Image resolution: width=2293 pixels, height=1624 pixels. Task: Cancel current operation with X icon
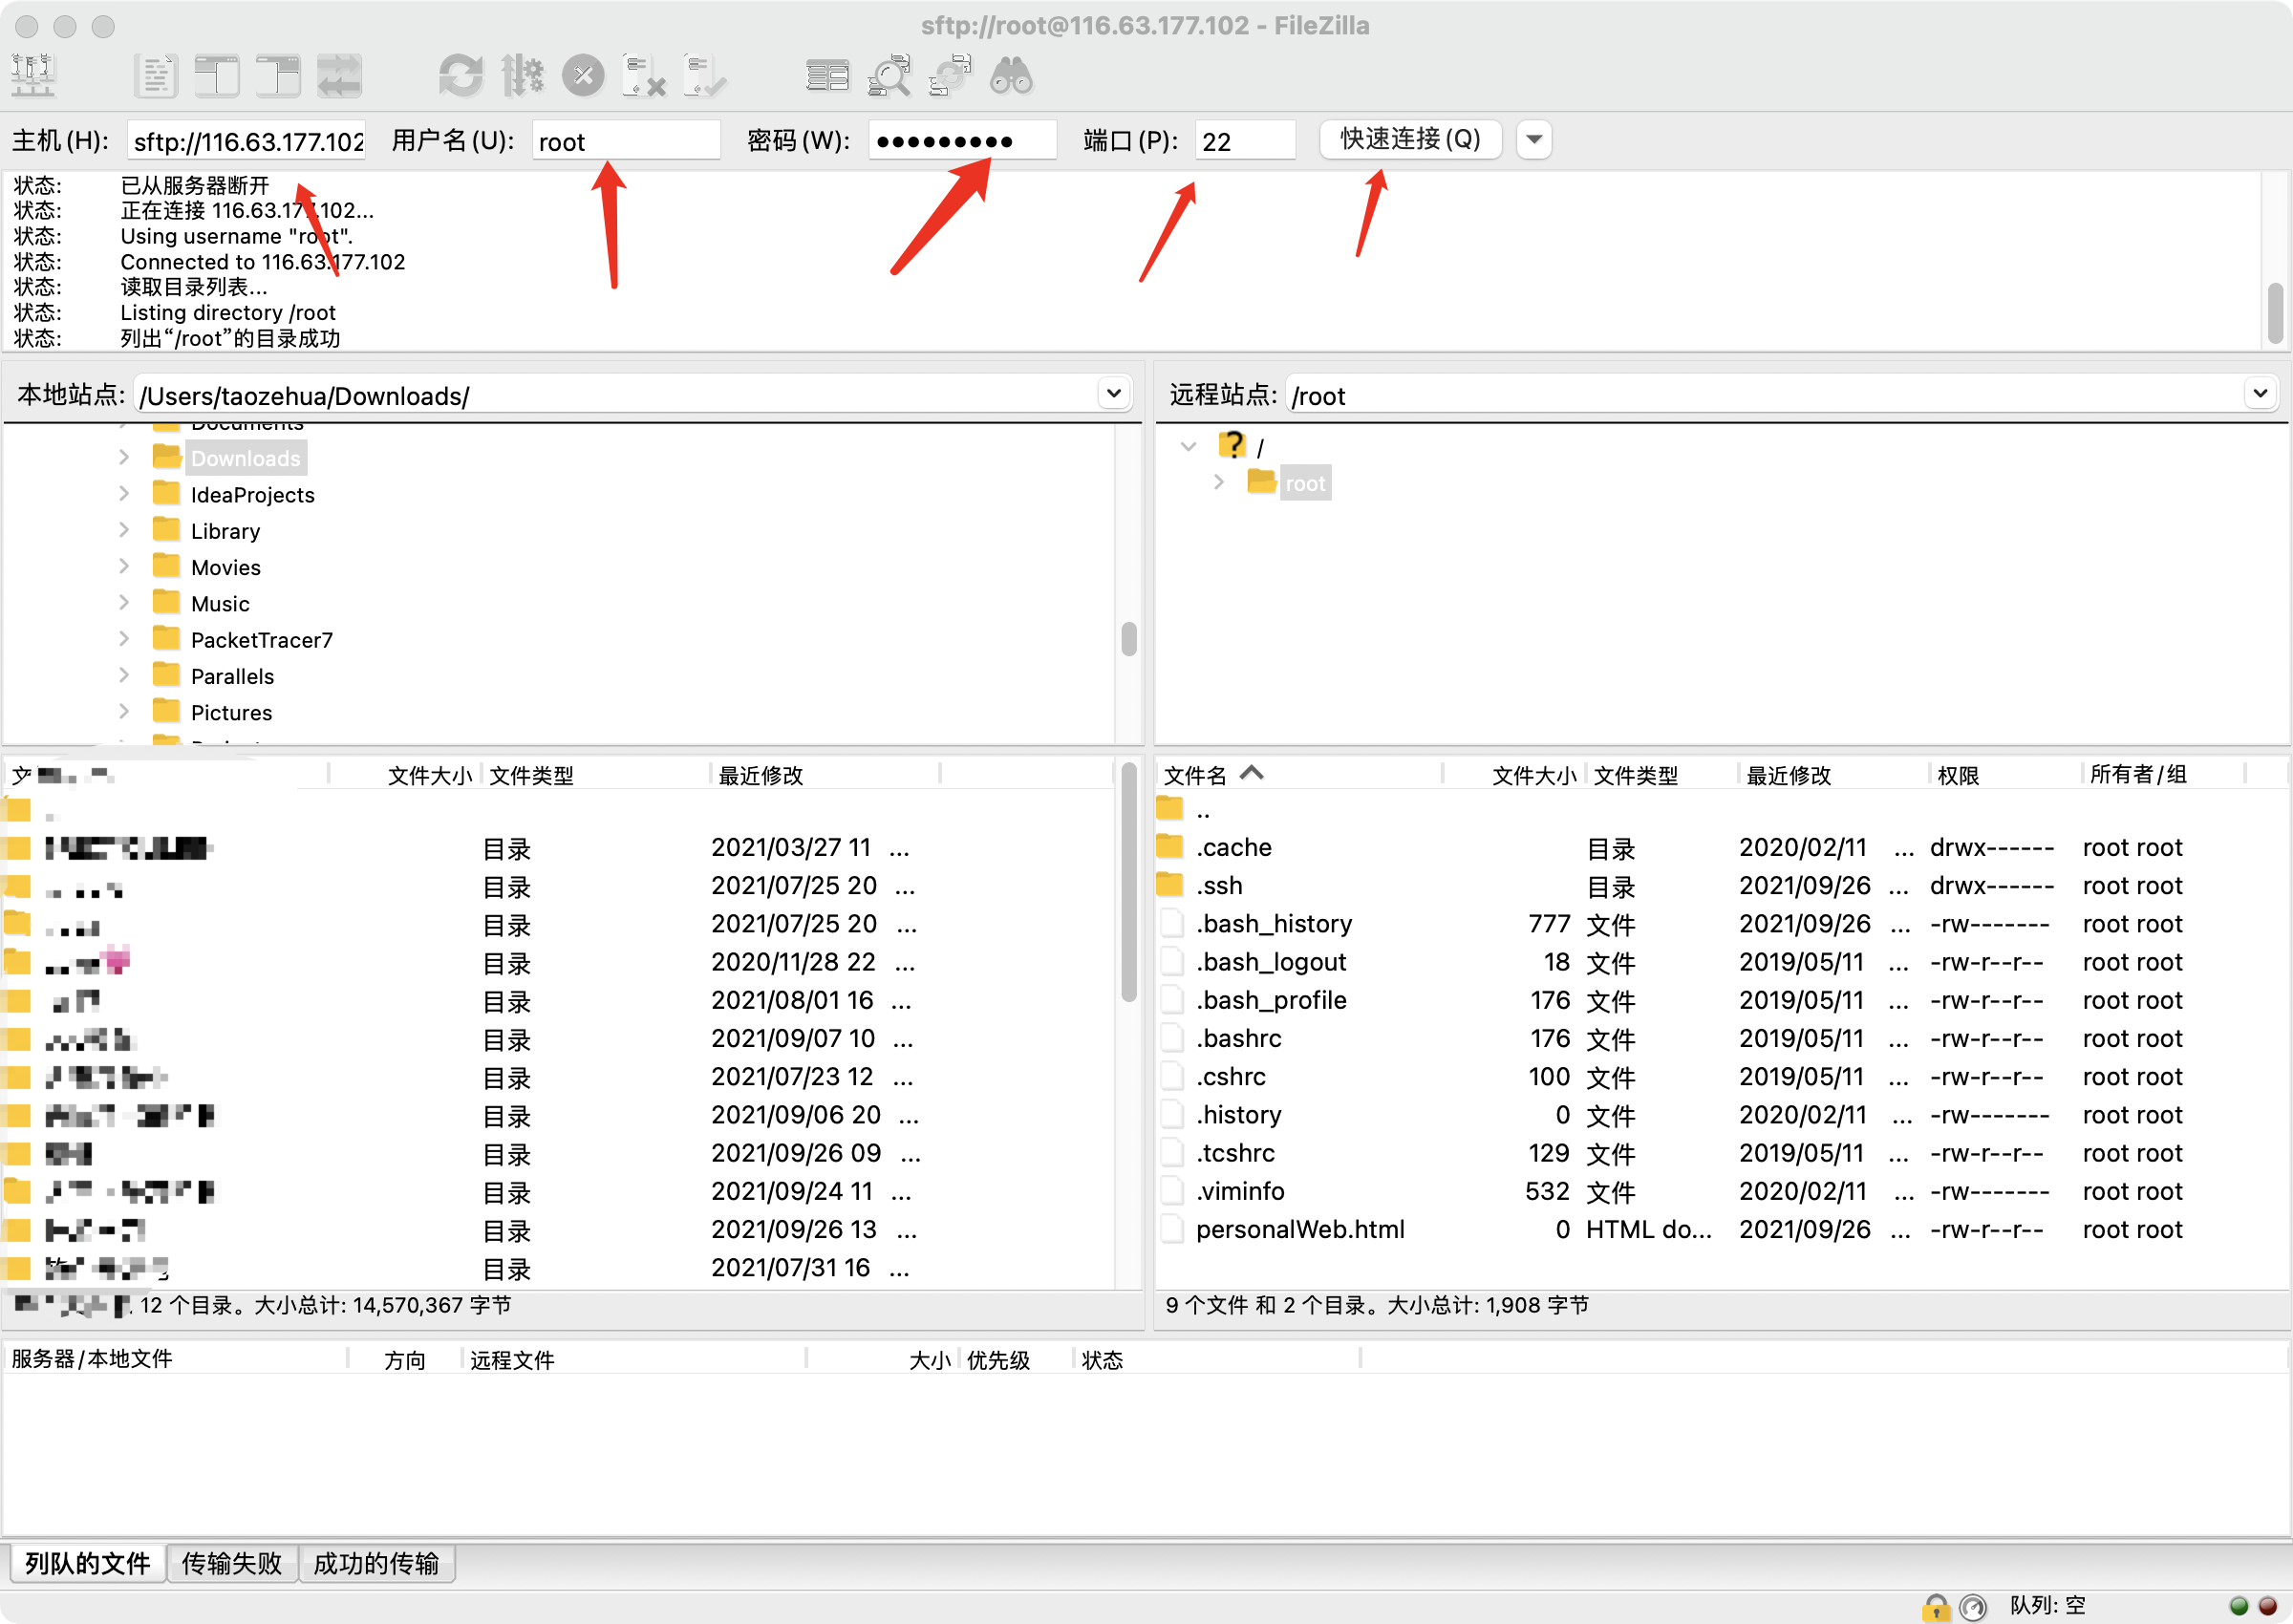[584, 76]
